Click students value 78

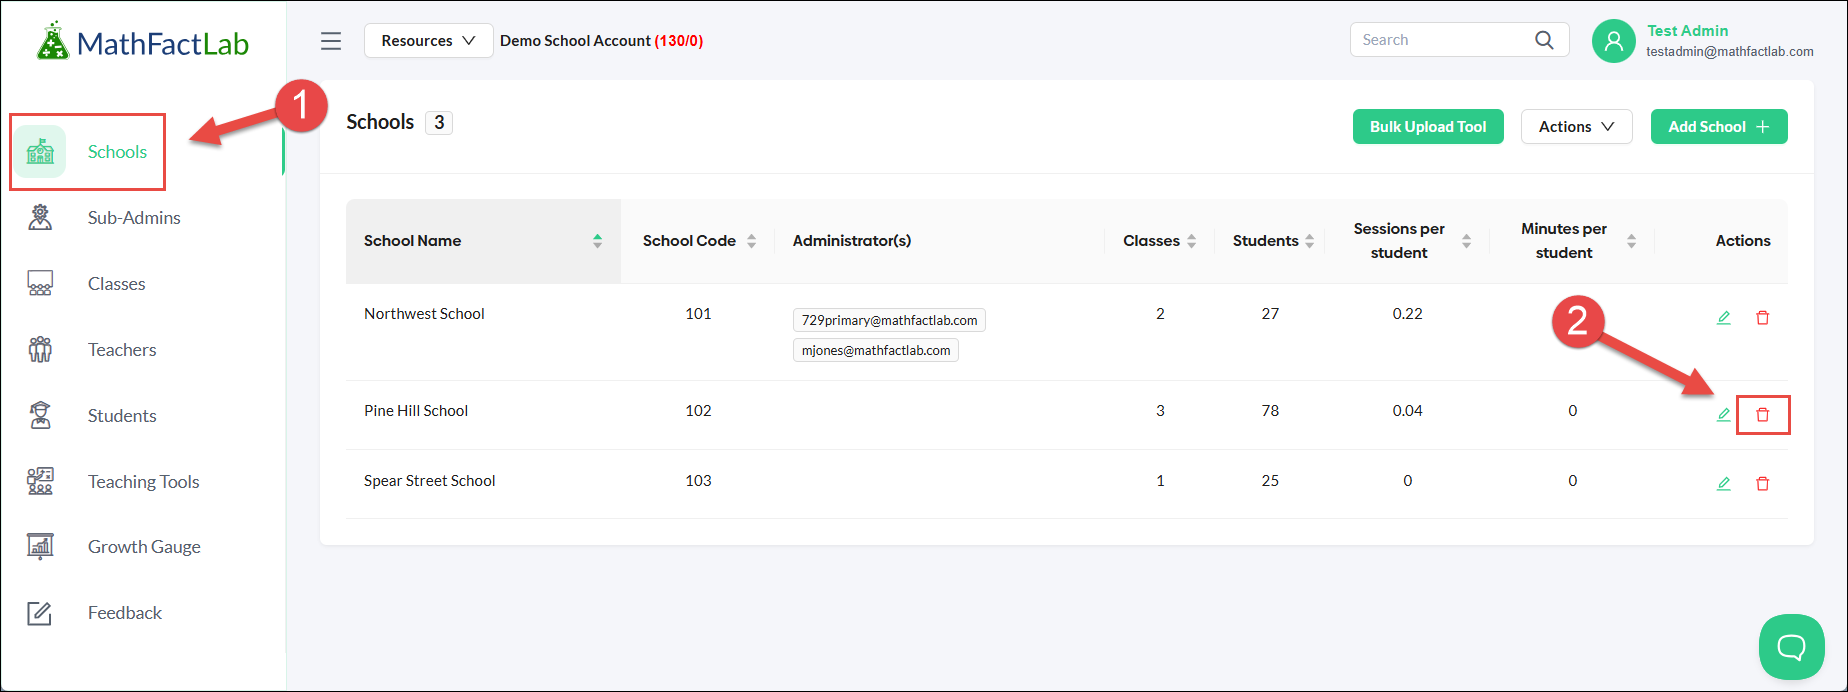point(1270,411)
